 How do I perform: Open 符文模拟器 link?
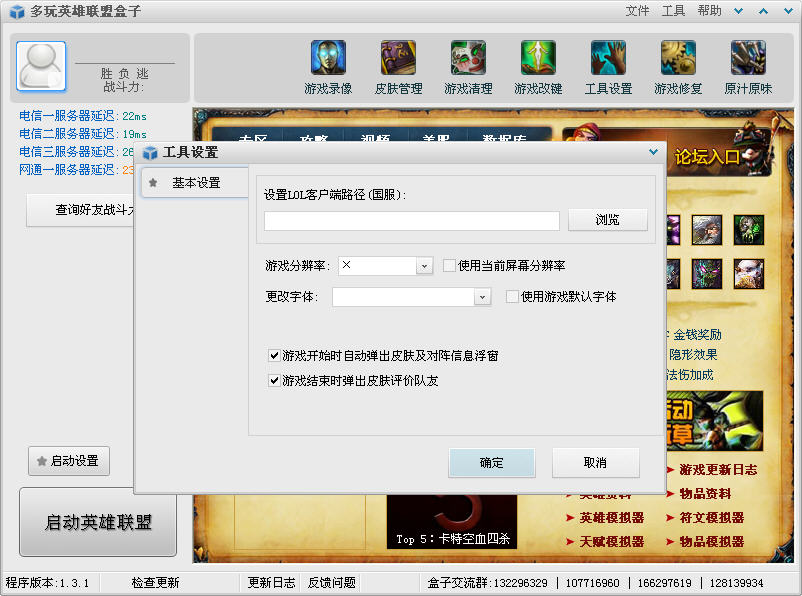point(711,518)
